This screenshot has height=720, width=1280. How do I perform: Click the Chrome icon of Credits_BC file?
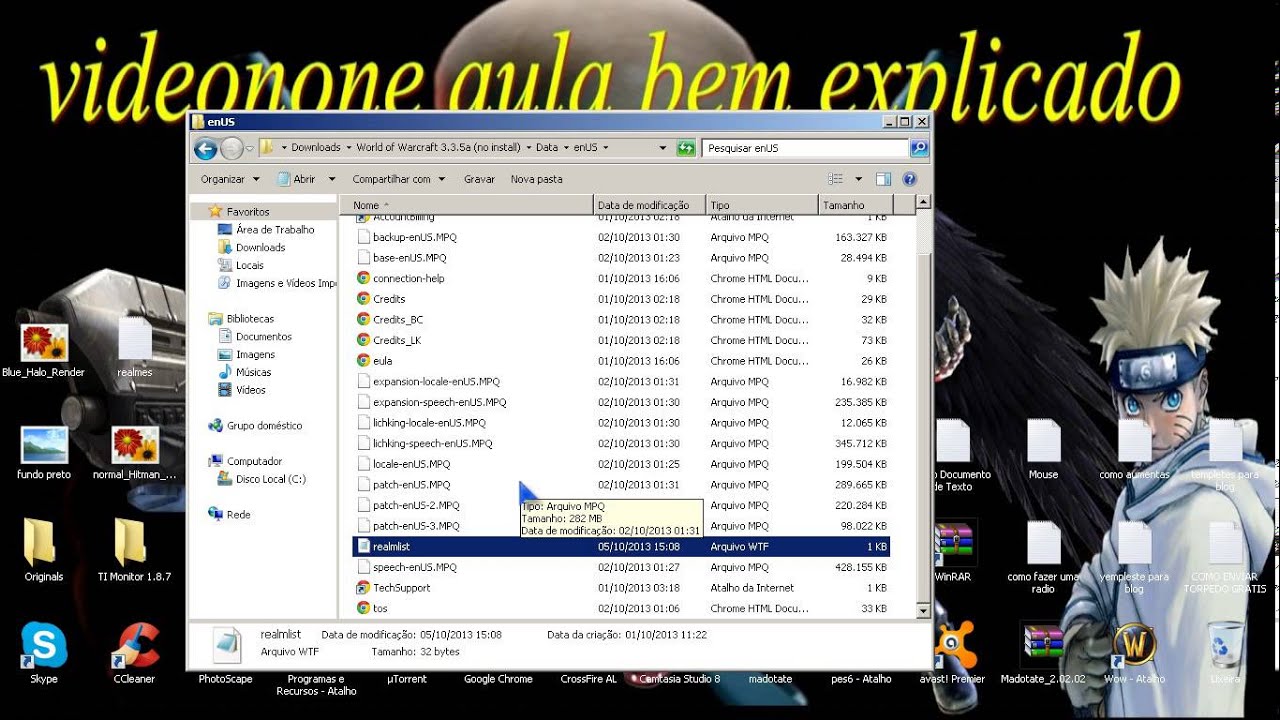tap(364, 319)
